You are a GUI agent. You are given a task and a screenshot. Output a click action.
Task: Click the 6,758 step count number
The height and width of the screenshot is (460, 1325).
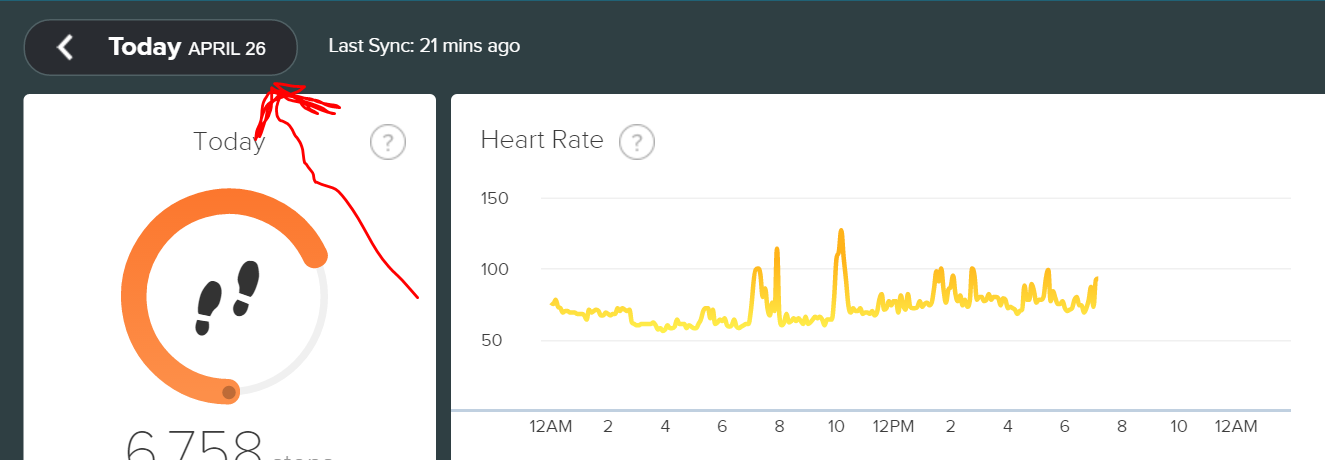click(194, 447)
